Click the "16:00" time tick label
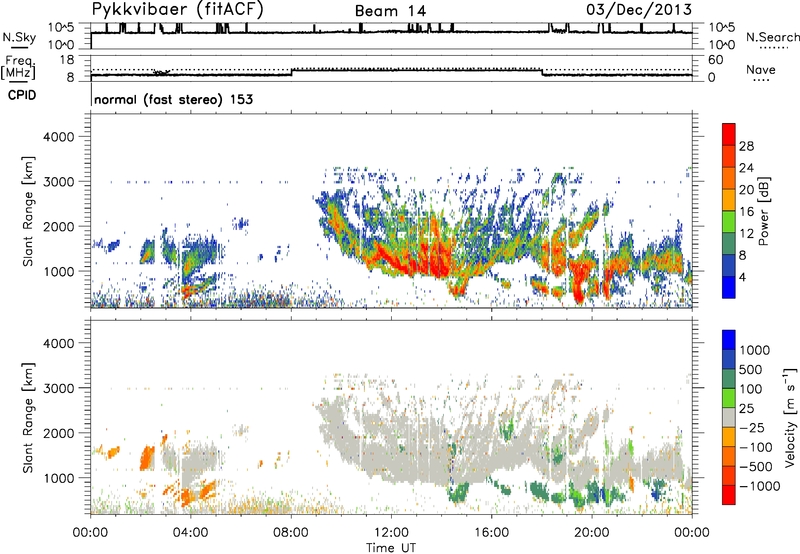The height and width of the screenshot is (554, 800). (491, 533)
